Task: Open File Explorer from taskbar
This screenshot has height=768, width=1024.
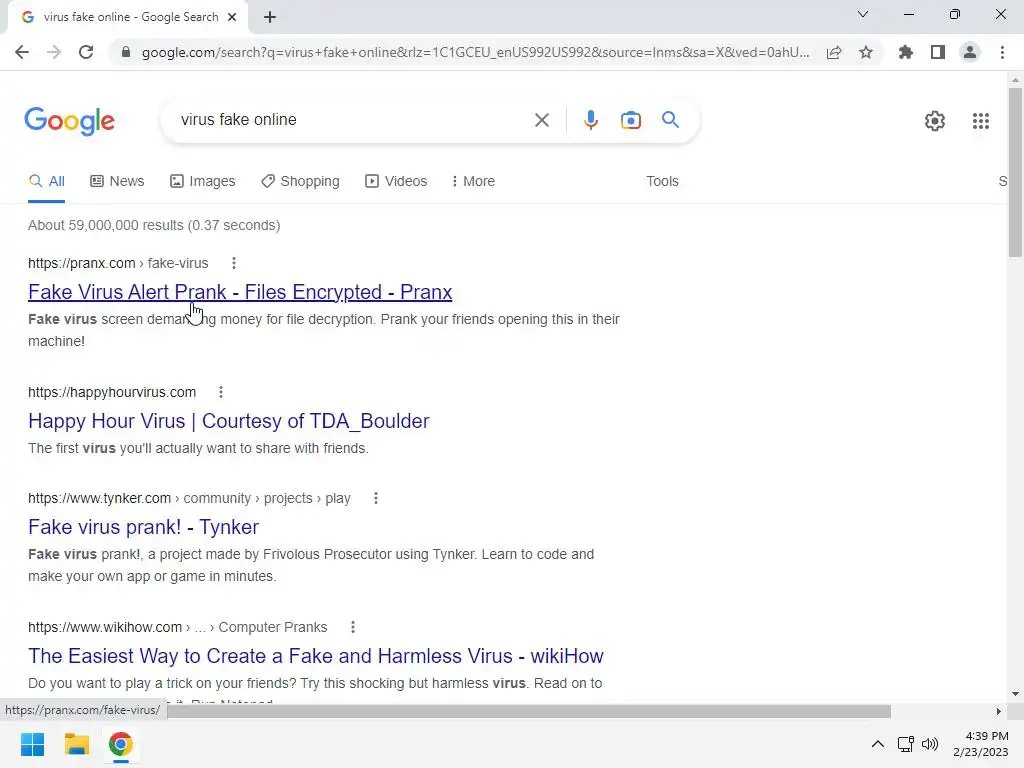Action: [76, 744]
